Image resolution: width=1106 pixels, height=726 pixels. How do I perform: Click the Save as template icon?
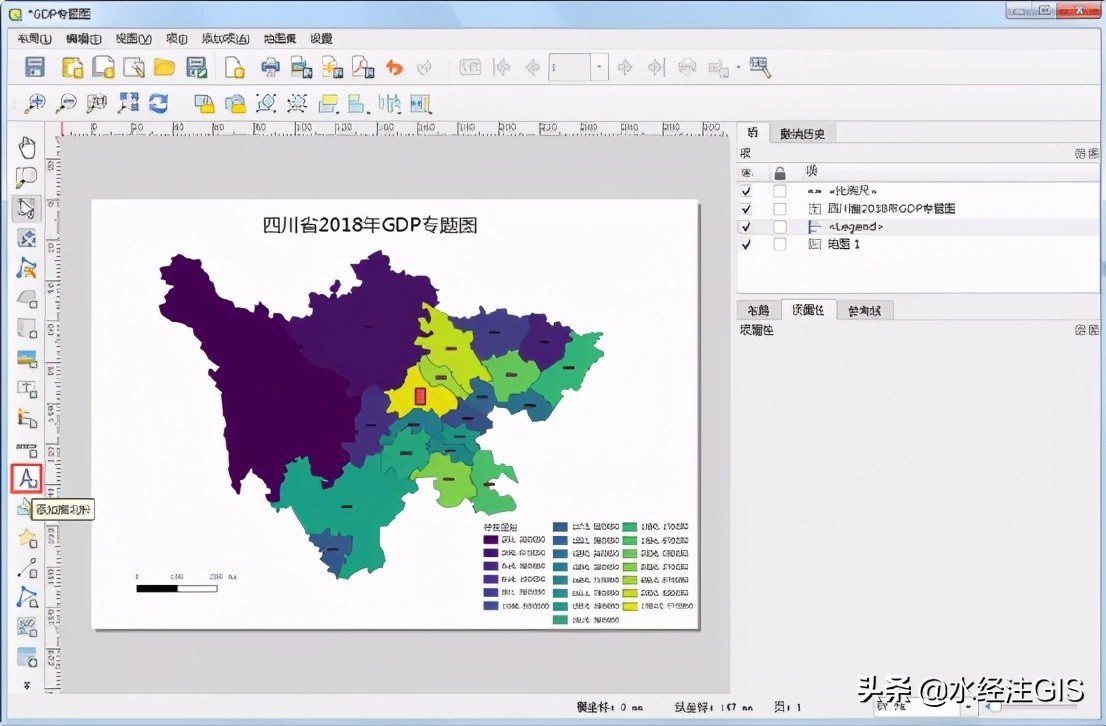(x=196, y=68)
